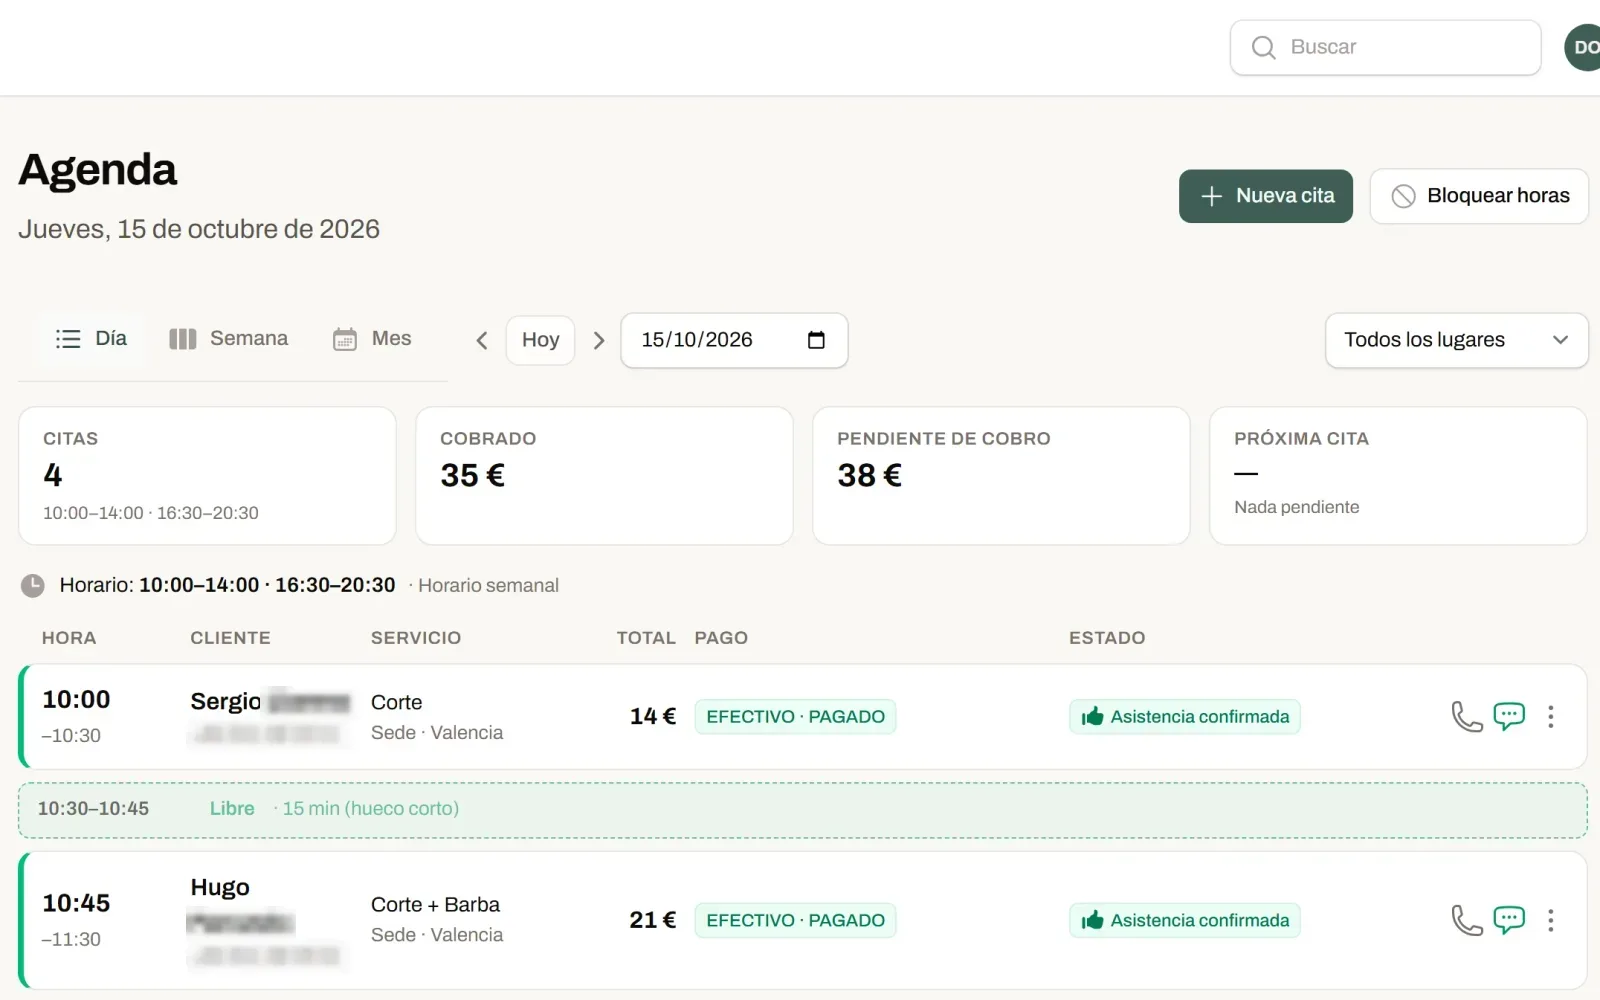Switch to the Semana view tab
The width and height of the screenshot is (1600, 1000).
228,339
